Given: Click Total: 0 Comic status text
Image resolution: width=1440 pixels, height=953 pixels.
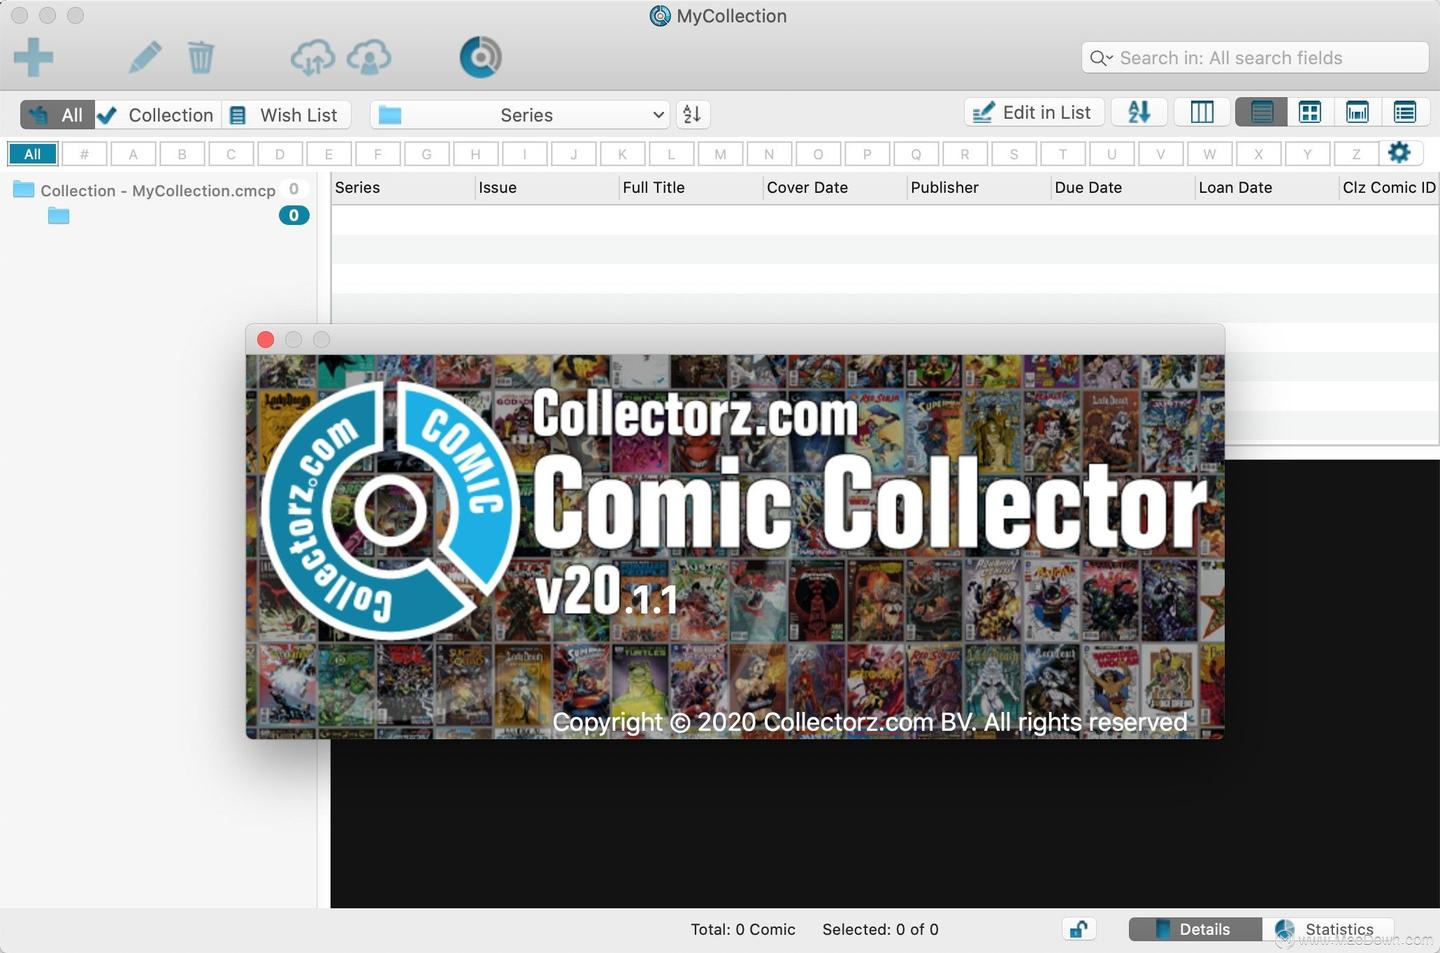Looking at the screenshot, I should pos(743,929).
